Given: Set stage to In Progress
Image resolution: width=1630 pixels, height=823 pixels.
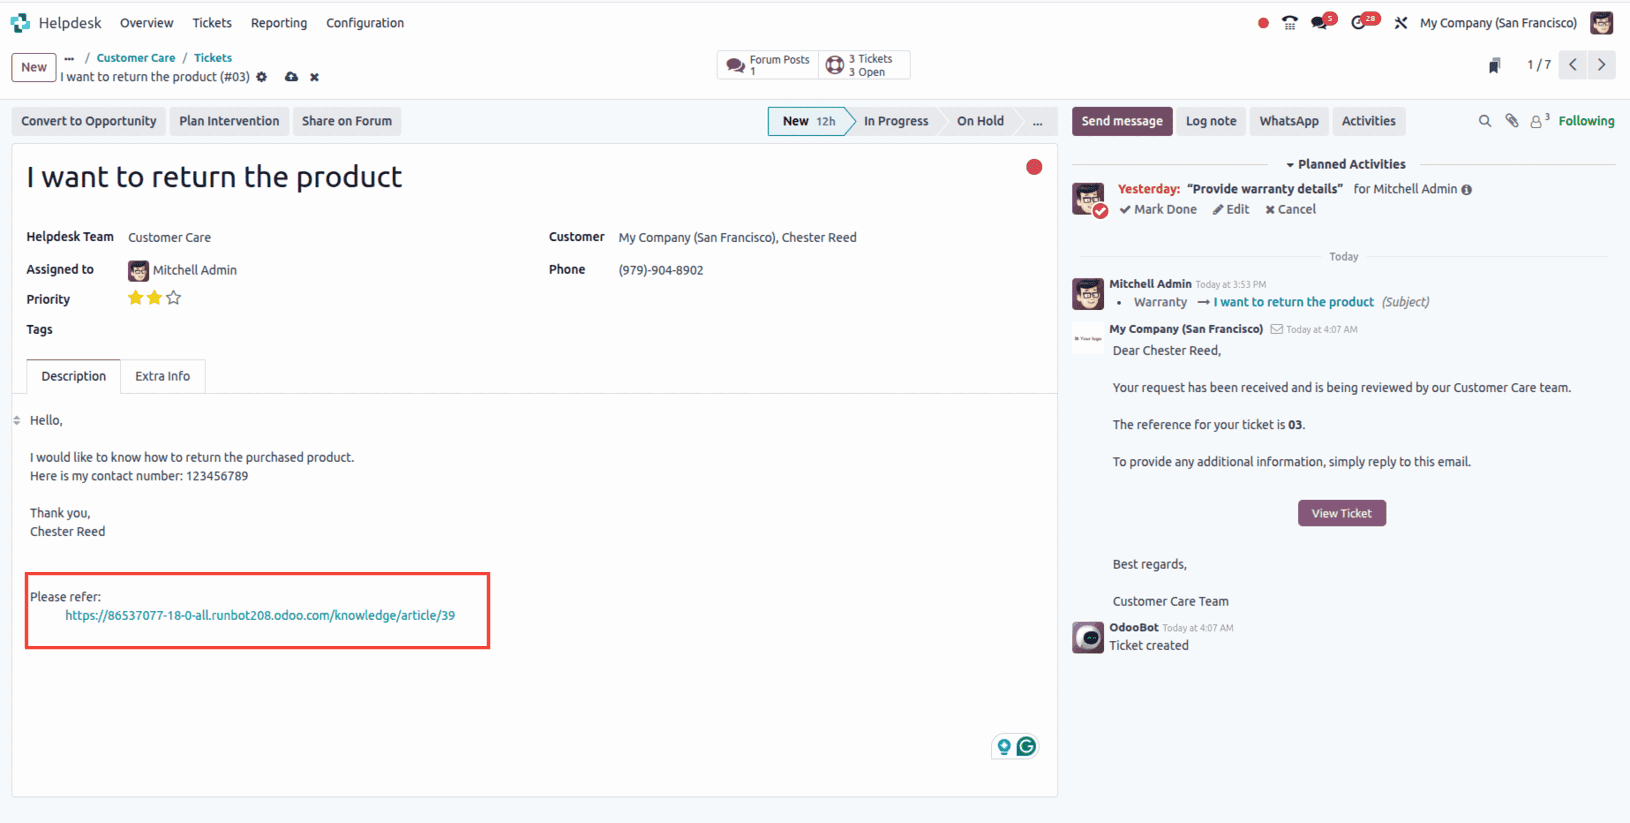Looking at the screenshot, I should [x=896, y=121].
